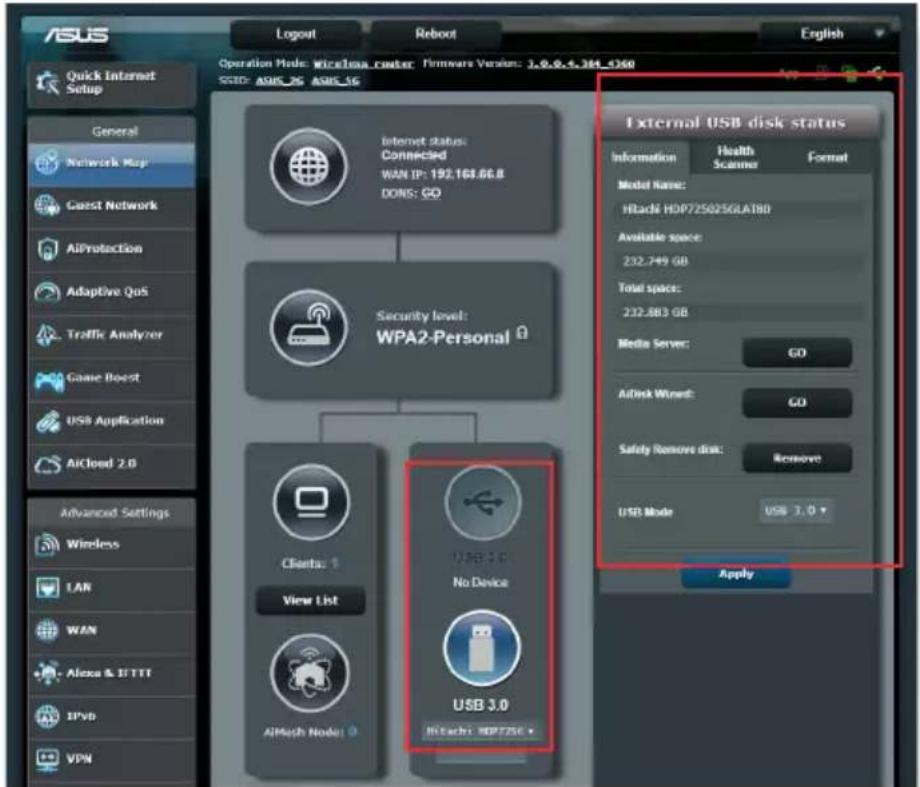The height and width of the screenshot is (787, 920).
Task: Click the AiMesh Node icon
Action: click(x=309, y=673)
